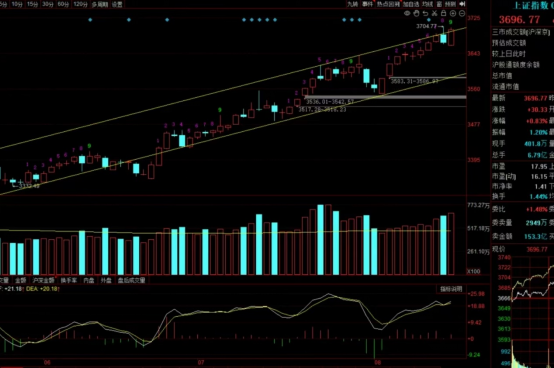This screenshot has width=554, height=368.
Task: Collapse side panel with the arrow icon
Action: coord(462,4)
